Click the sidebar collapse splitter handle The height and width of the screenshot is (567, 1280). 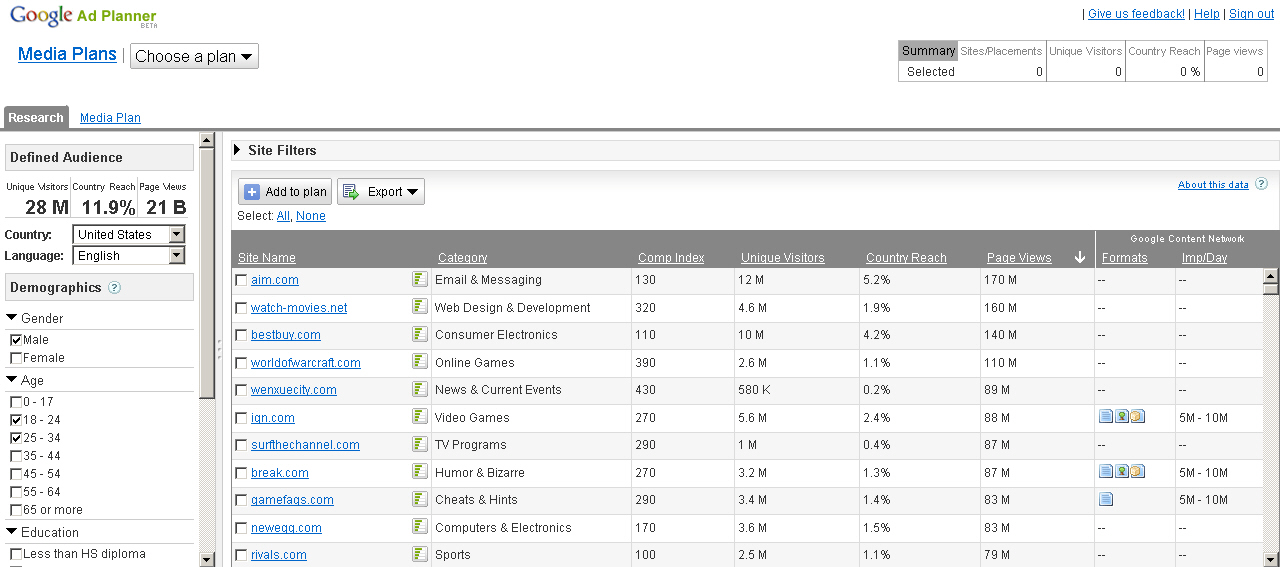[219, 348]
